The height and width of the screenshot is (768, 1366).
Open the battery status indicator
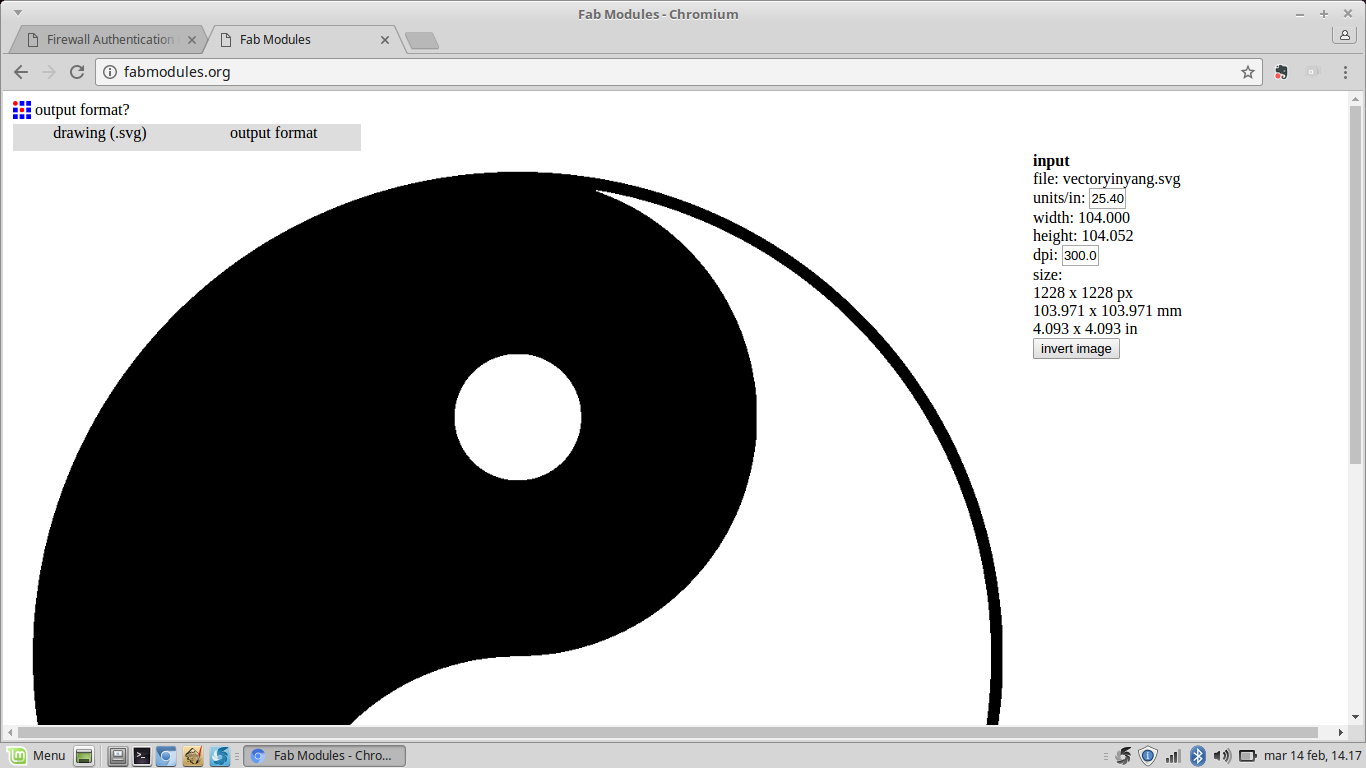click(x=1247, y=756)
